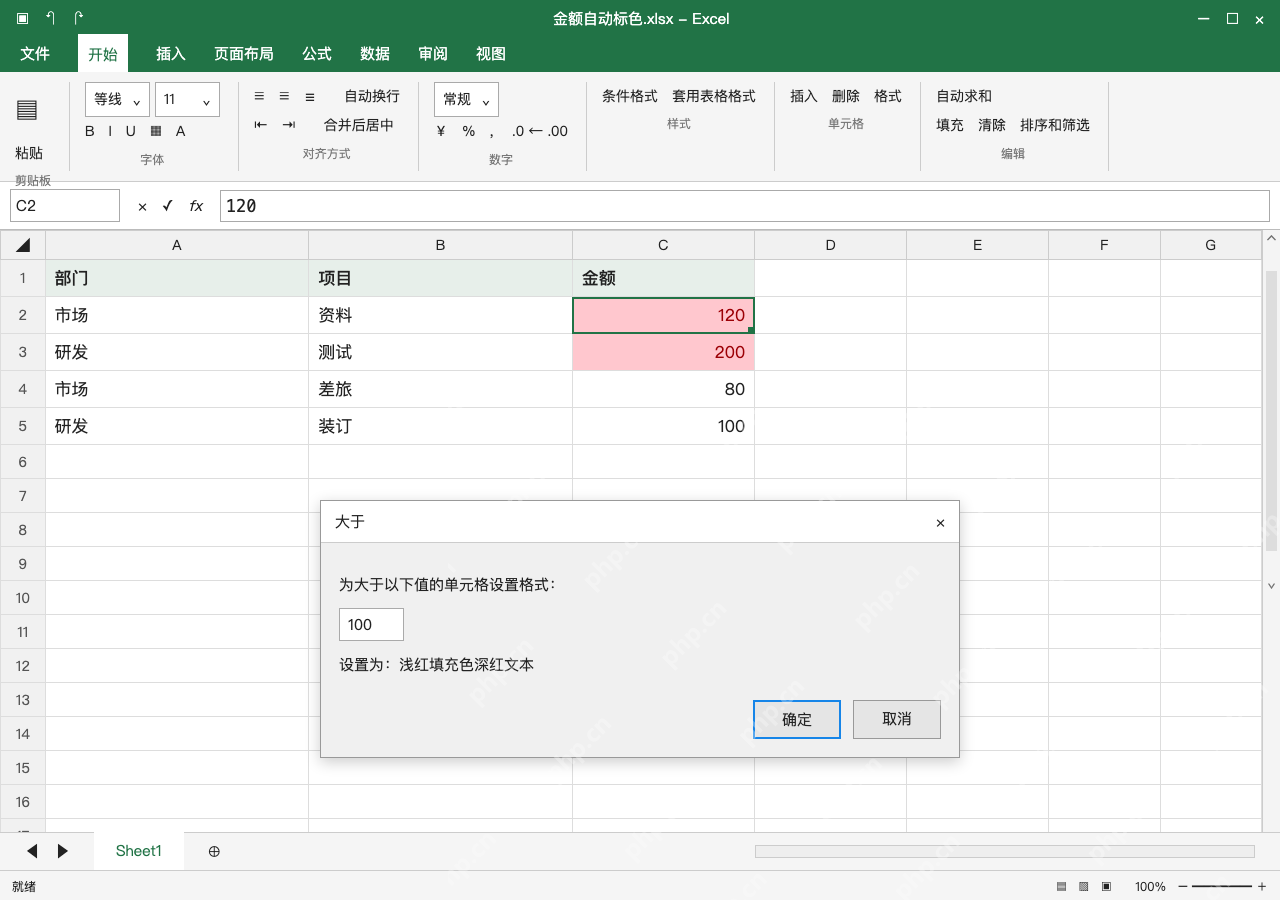Switch to the 插入 ribbon tab
The image size is (1280, 900).
[x=171, y=54]
